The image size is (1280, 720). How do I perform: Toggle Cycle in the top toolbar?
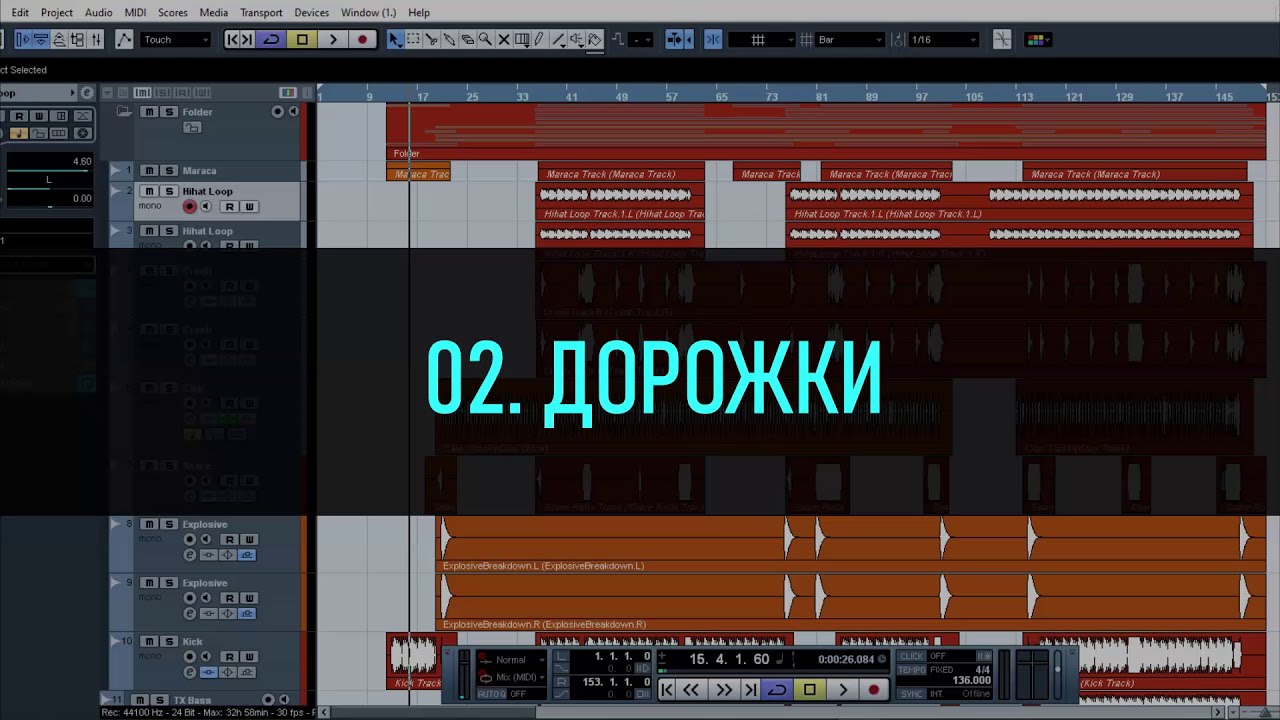271,40
